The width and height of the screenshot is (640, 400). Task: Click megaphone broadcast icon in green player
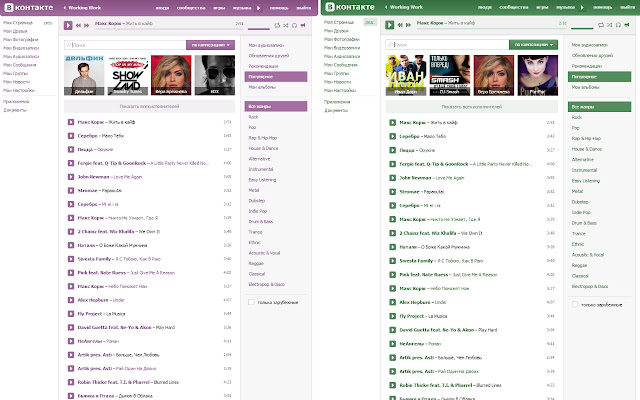627,25
